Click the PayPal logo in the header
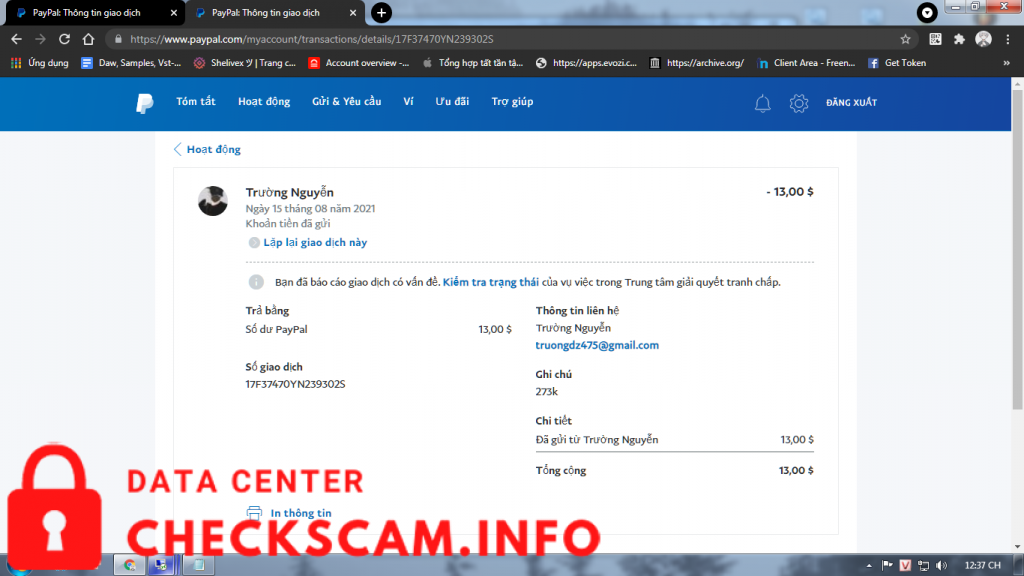This screenshot has height=576, width=1024. click(x=145, y=103)
